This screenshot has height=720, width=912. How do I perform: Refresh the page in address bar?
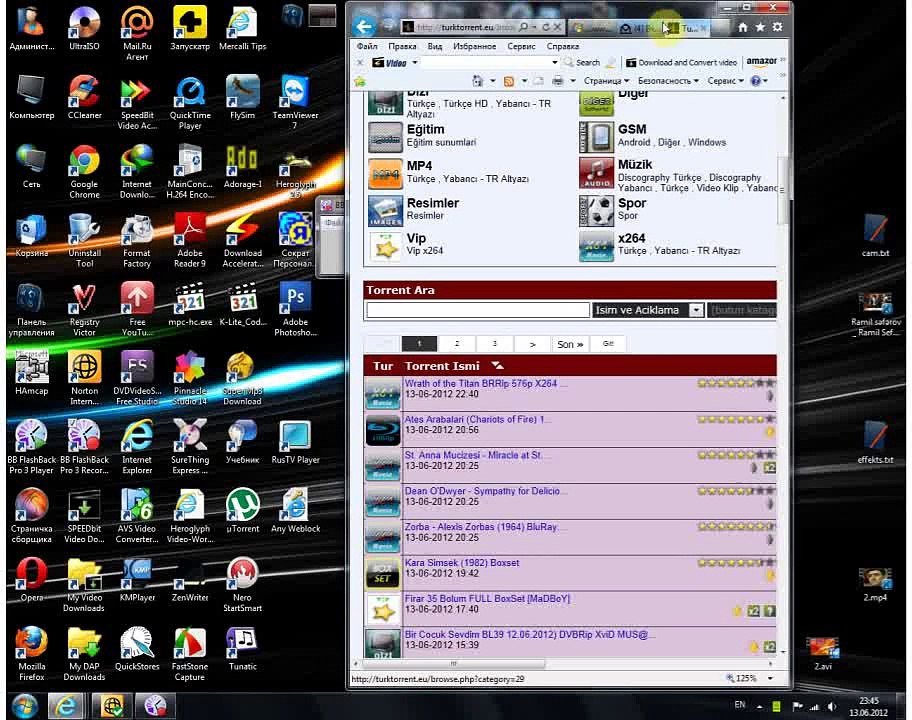546,27
